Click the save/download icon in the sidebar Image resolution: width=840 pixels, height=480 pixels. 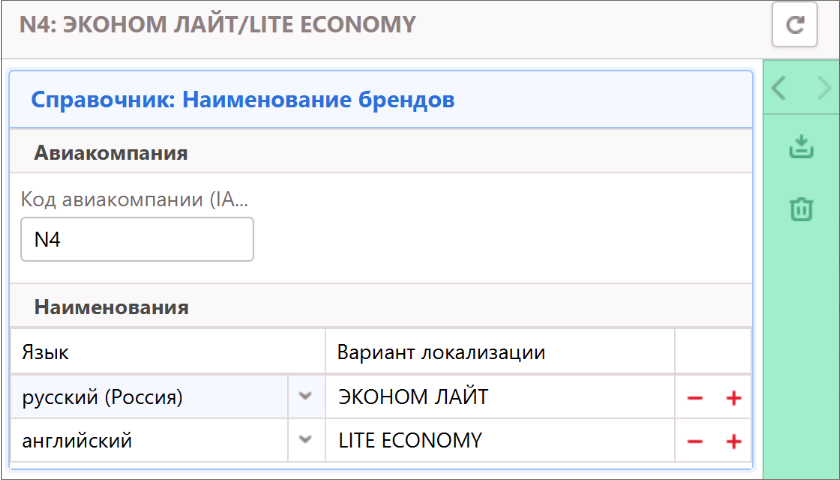(800, 148)
